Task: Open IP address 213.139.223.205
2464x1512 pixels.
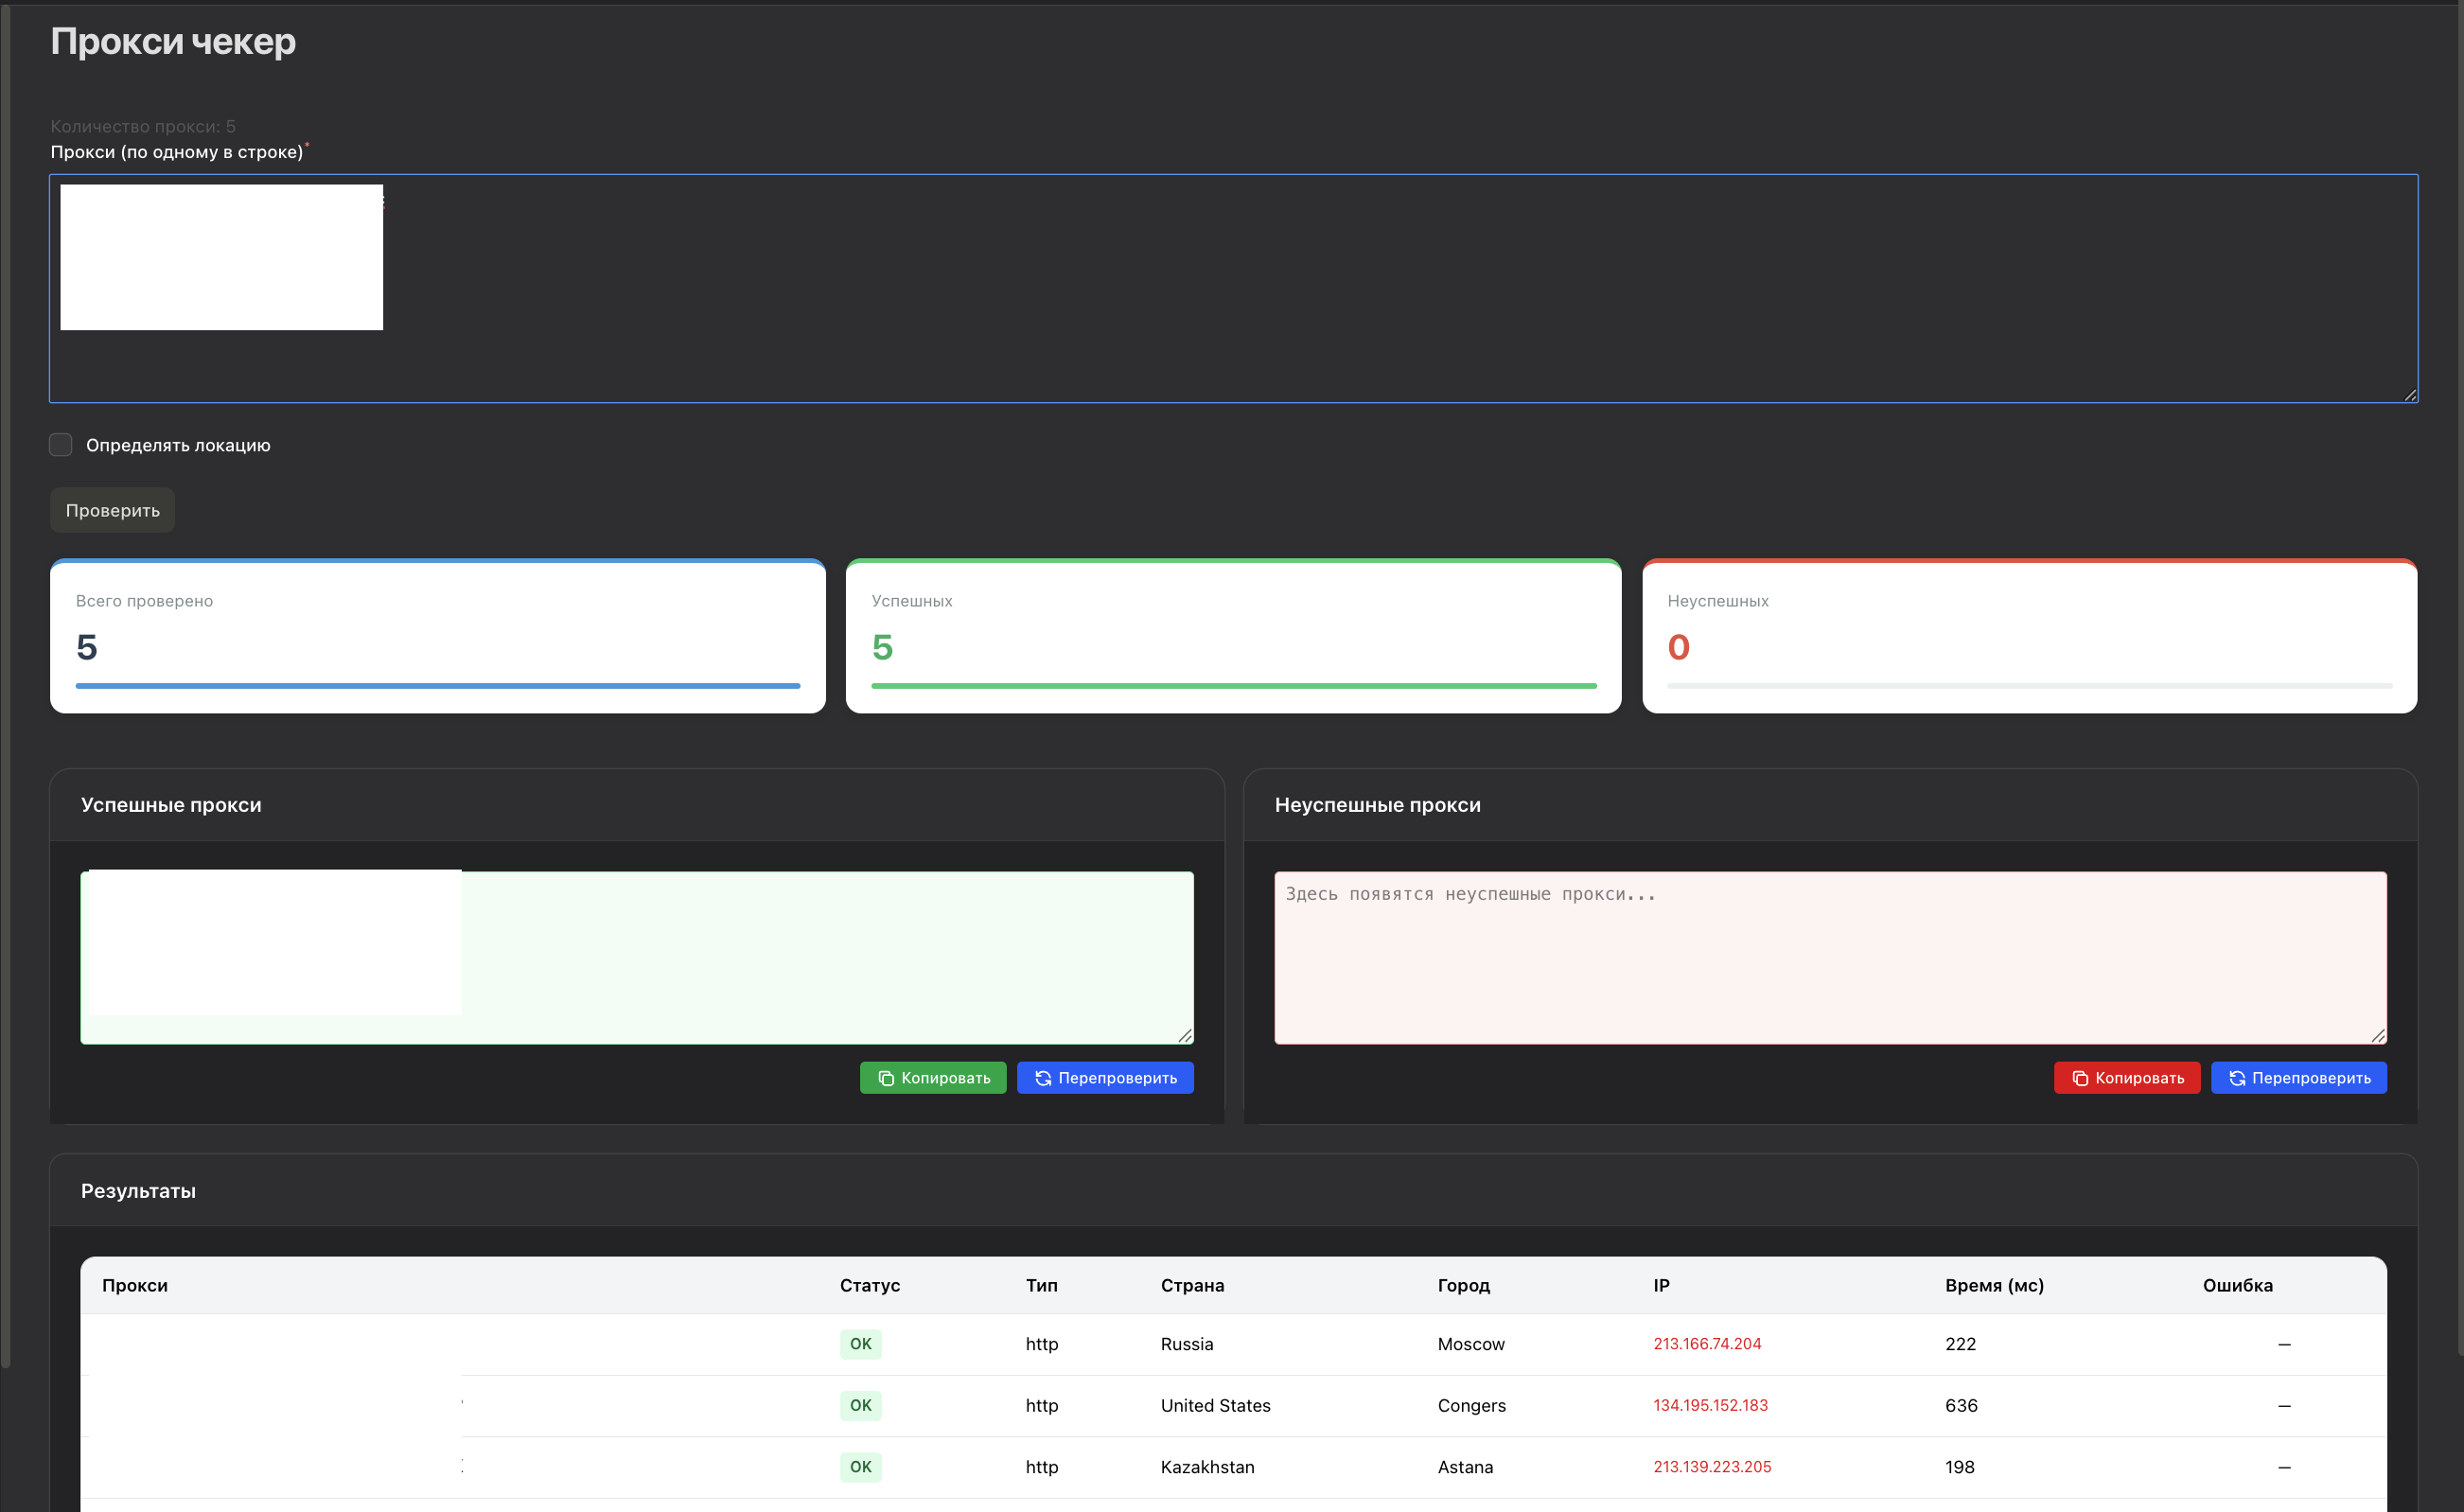Action: pyautogui.click(x=1711, y=1467)
